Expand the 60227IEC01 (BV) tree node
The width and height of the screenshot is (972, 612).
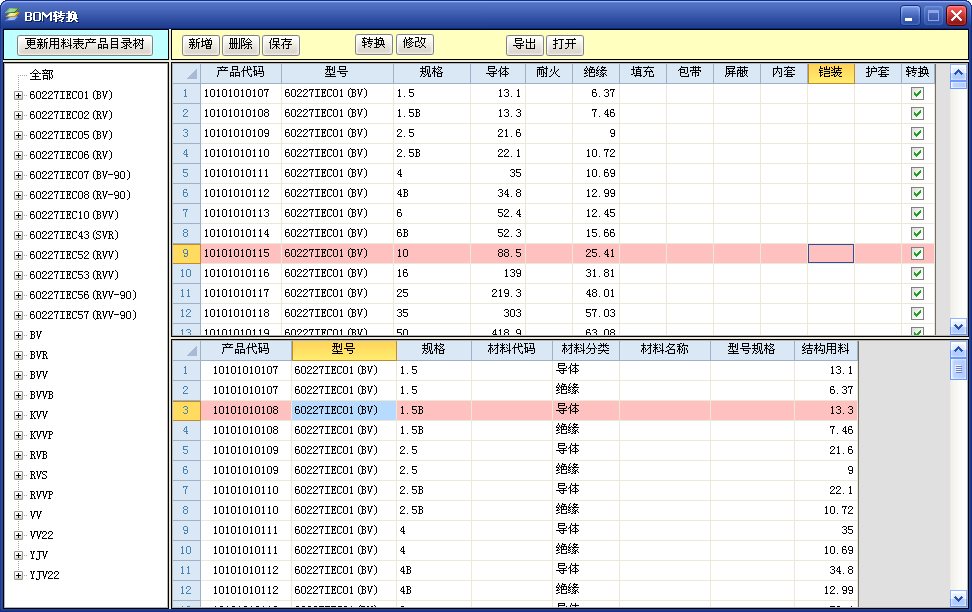(19, 95)
